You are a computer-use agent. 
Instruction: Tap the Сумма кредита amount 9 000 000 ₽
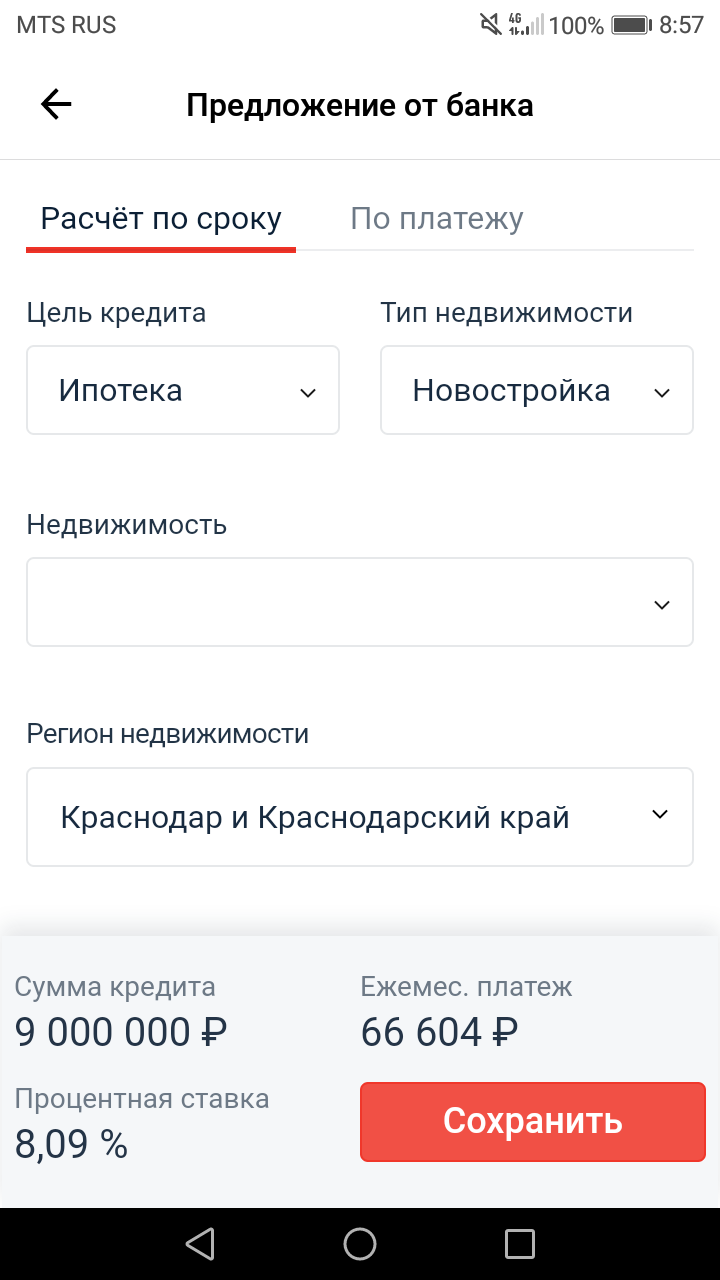click(121, 1032)
